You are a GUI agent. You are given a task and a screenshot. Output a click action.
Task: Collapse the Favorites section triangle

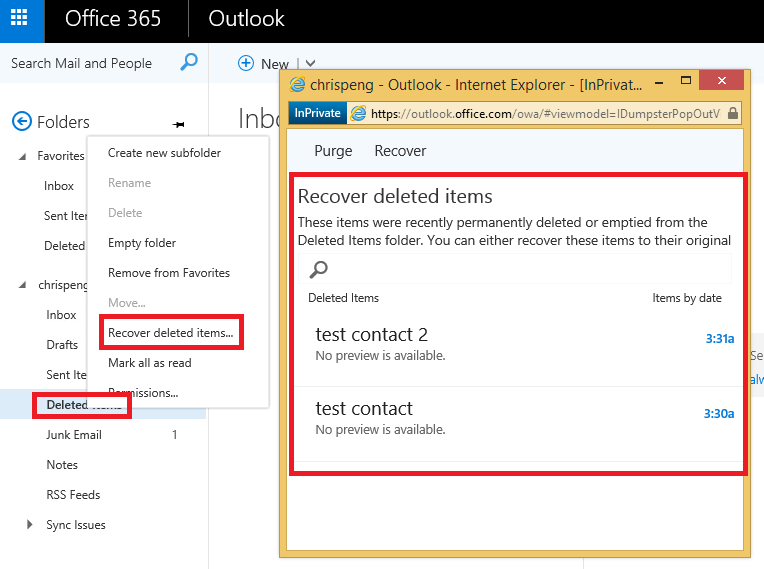(22, 156)
